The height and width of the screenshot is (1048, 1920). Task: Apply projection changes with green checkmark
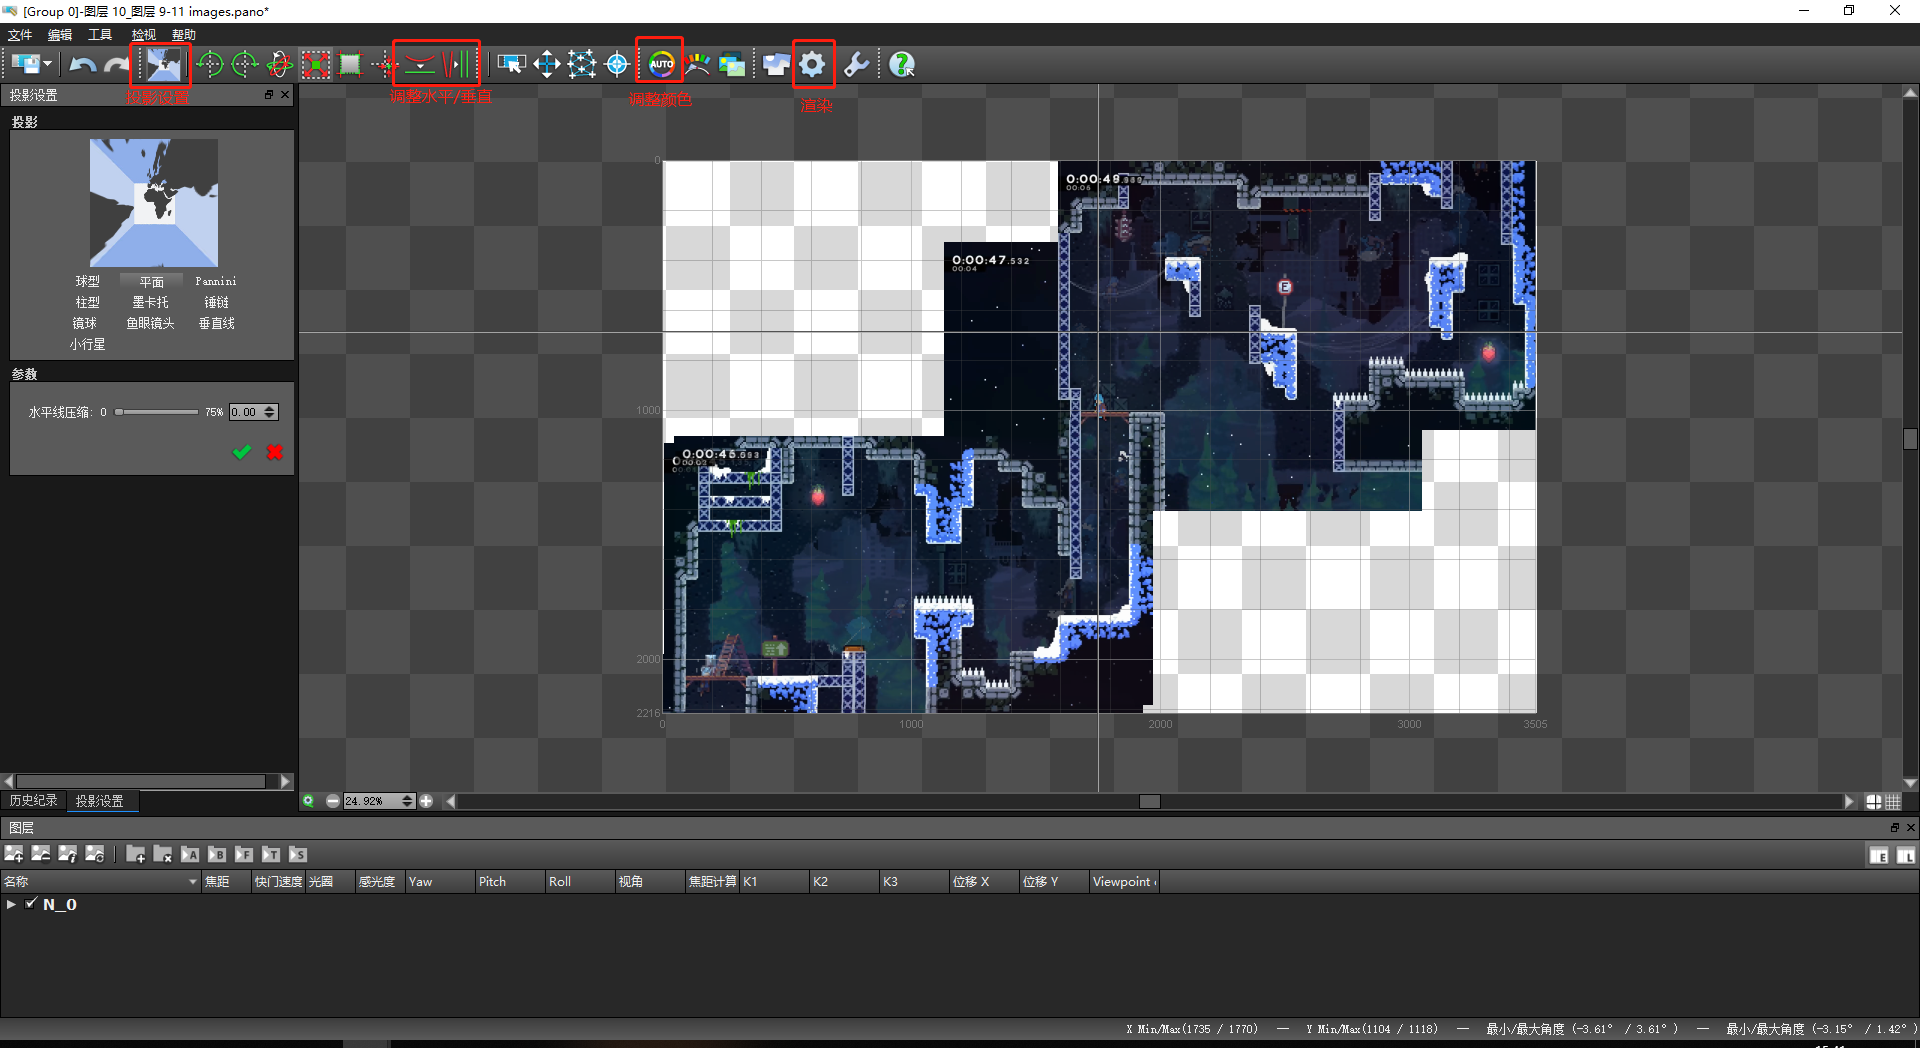(241, 452)
